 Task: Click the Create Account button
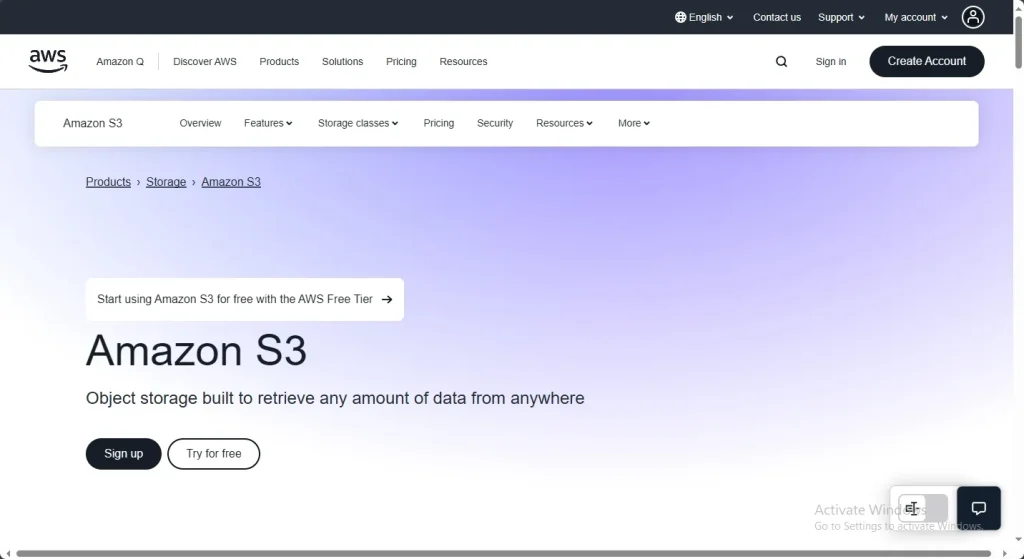pyautogui.click(x=926, y=61)
